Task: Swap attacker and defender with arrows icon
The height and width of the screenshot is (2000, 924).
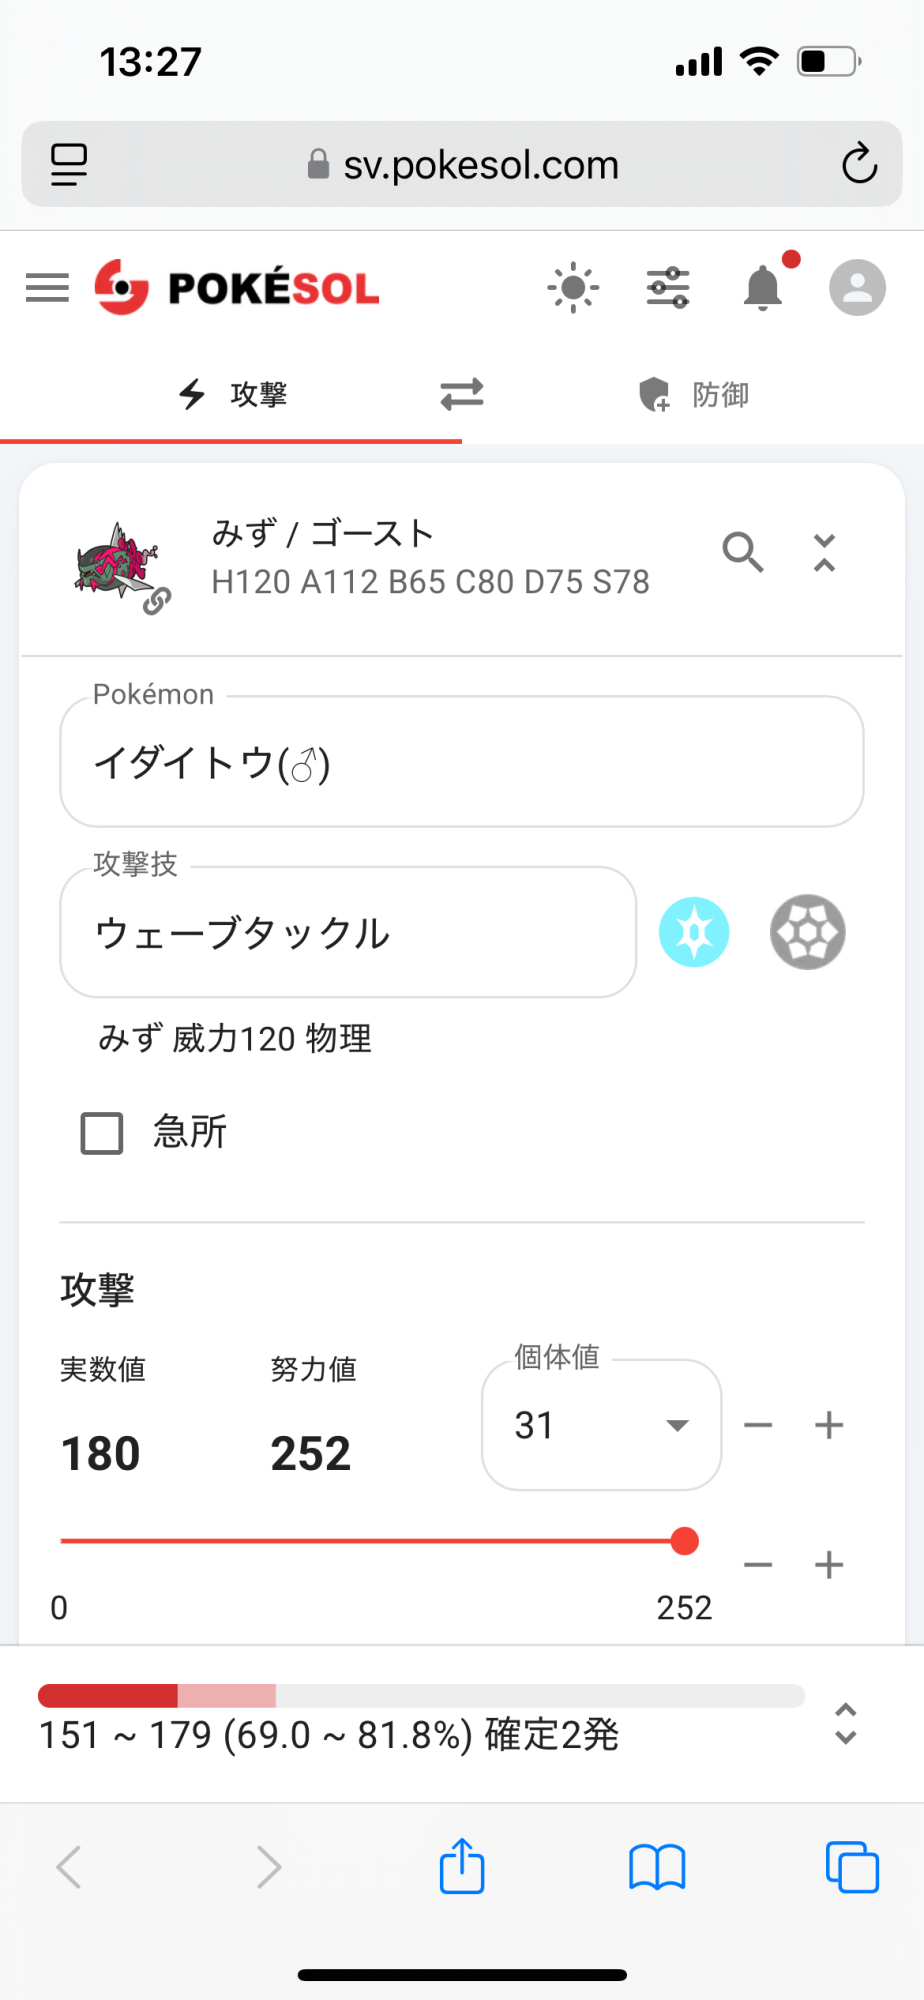Action: (x=462, y=394)
